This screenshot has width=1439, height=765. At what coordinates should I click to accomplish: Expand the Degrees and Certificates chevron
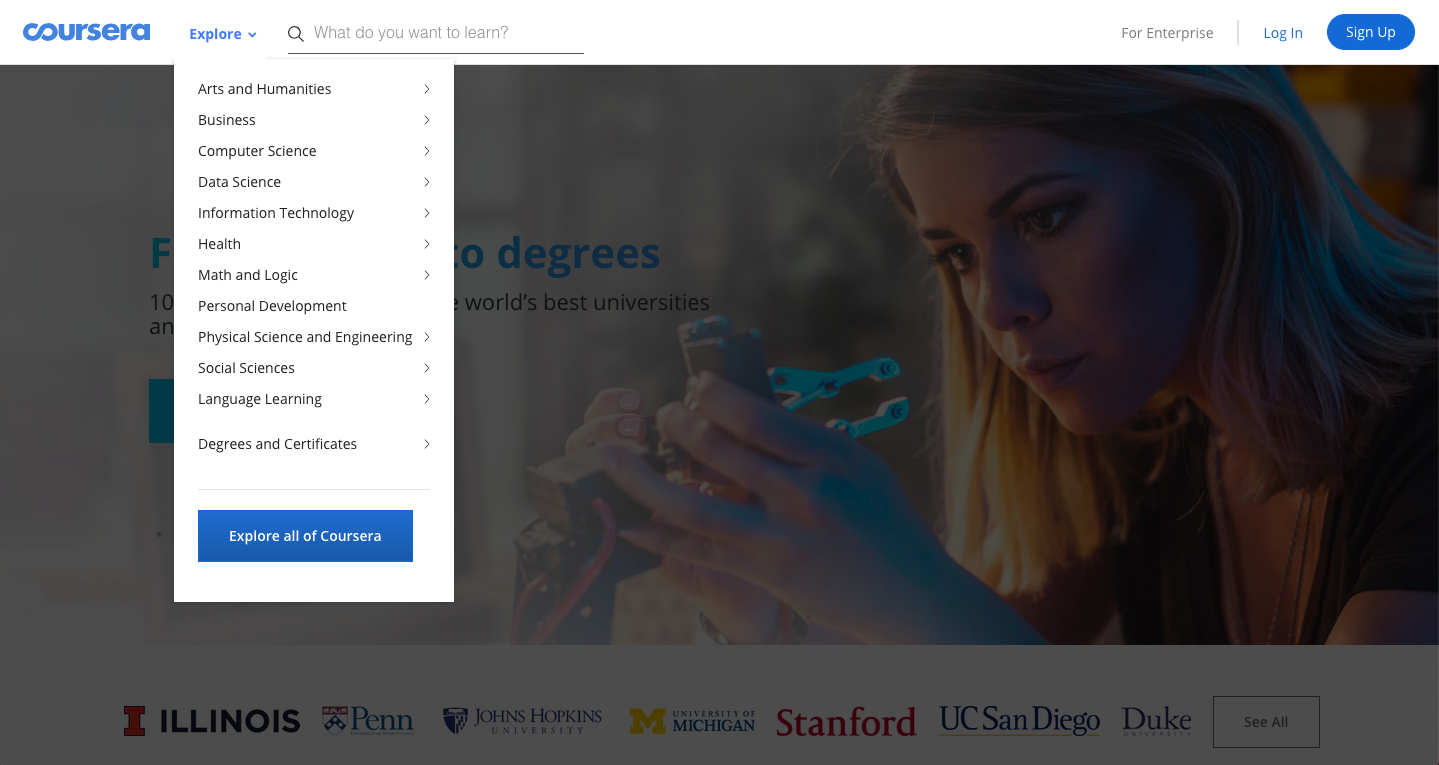coord(427,444)
